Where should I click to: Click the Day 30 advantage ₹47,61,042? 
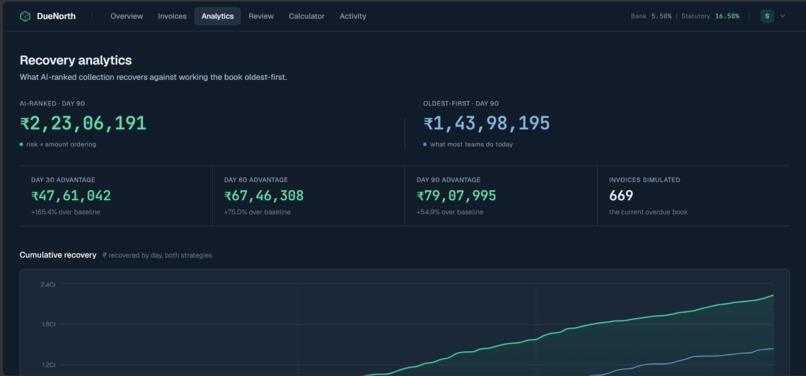tap(71, 196)
